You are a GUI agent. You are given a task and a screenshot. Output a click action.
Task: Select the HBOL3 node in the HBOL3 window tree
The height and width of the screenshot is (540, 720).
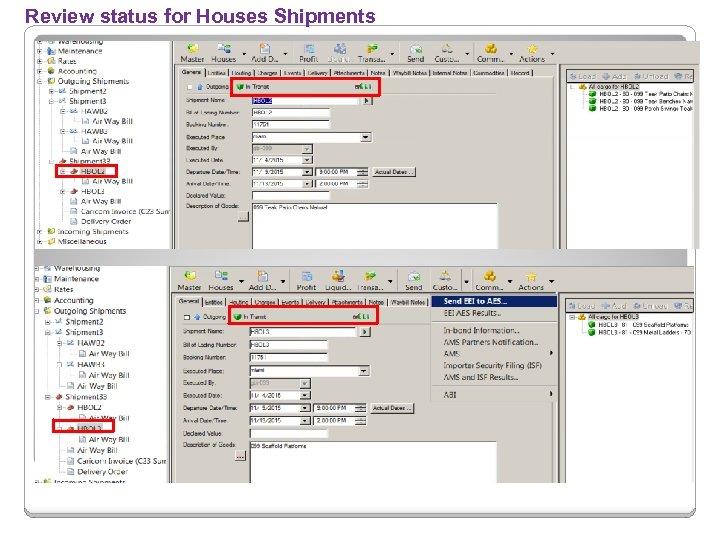click(x=89, y=428)
